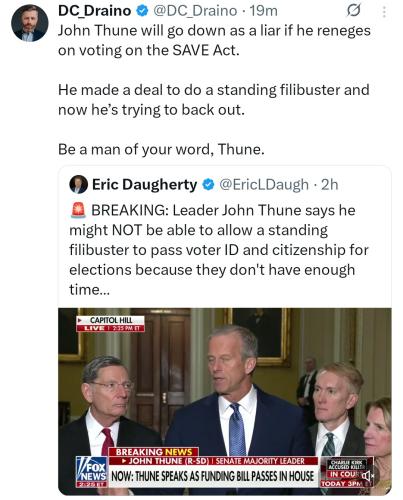Open the Grok slashed-circle icon
The height and width of the screenshot is (500, 403).
353,11
